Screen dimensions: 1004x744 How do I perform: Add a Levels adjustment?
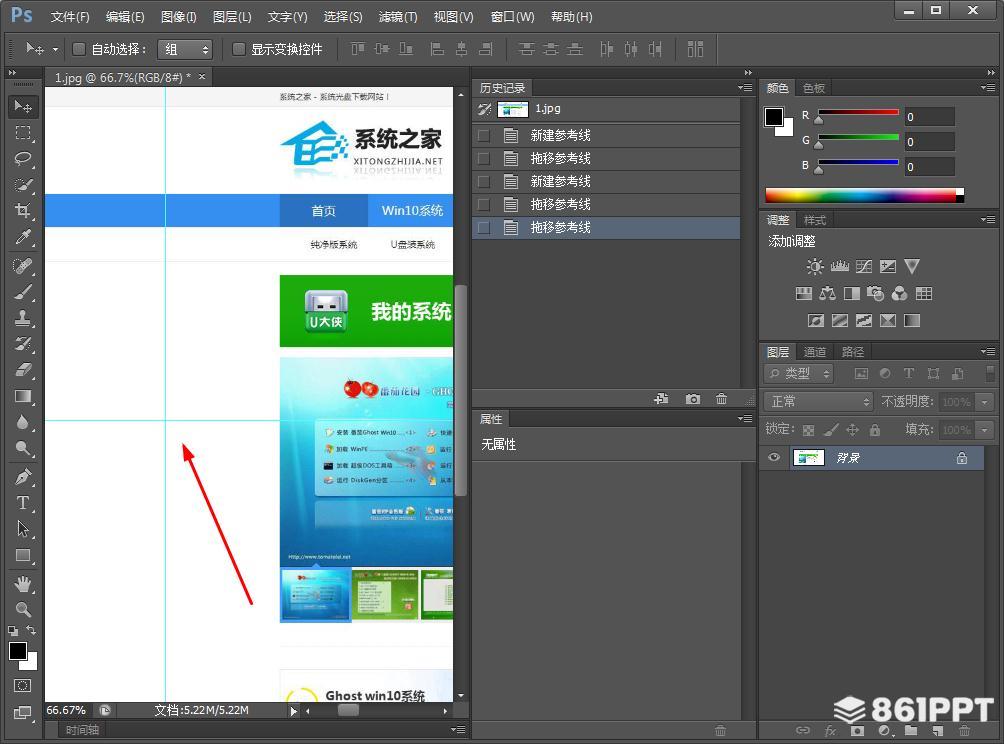[839, 266]
